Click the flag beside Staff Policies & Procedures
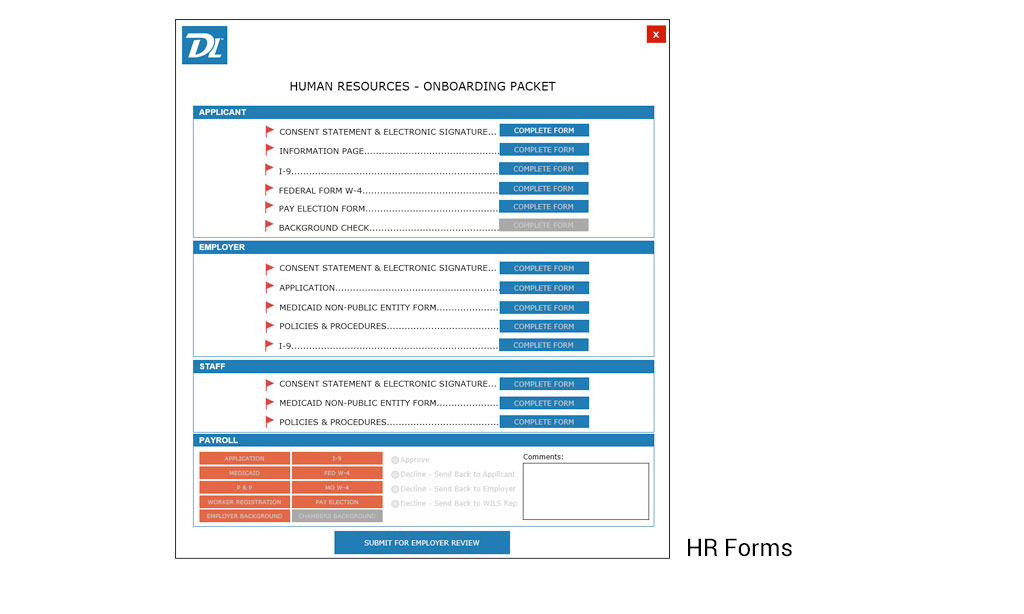1024x614 pixels. (269, 422)
